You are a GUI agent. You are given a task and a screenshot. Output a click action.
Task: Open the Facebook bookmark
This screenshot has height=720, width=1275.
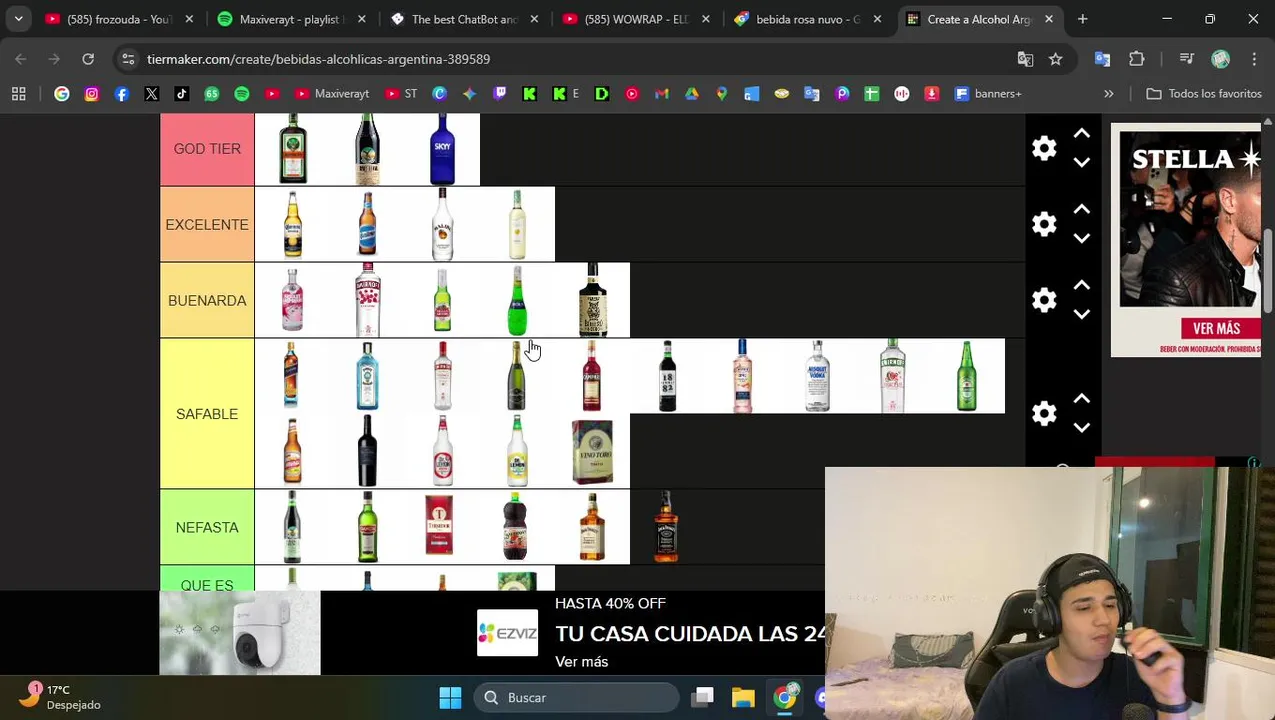point(122,93)
